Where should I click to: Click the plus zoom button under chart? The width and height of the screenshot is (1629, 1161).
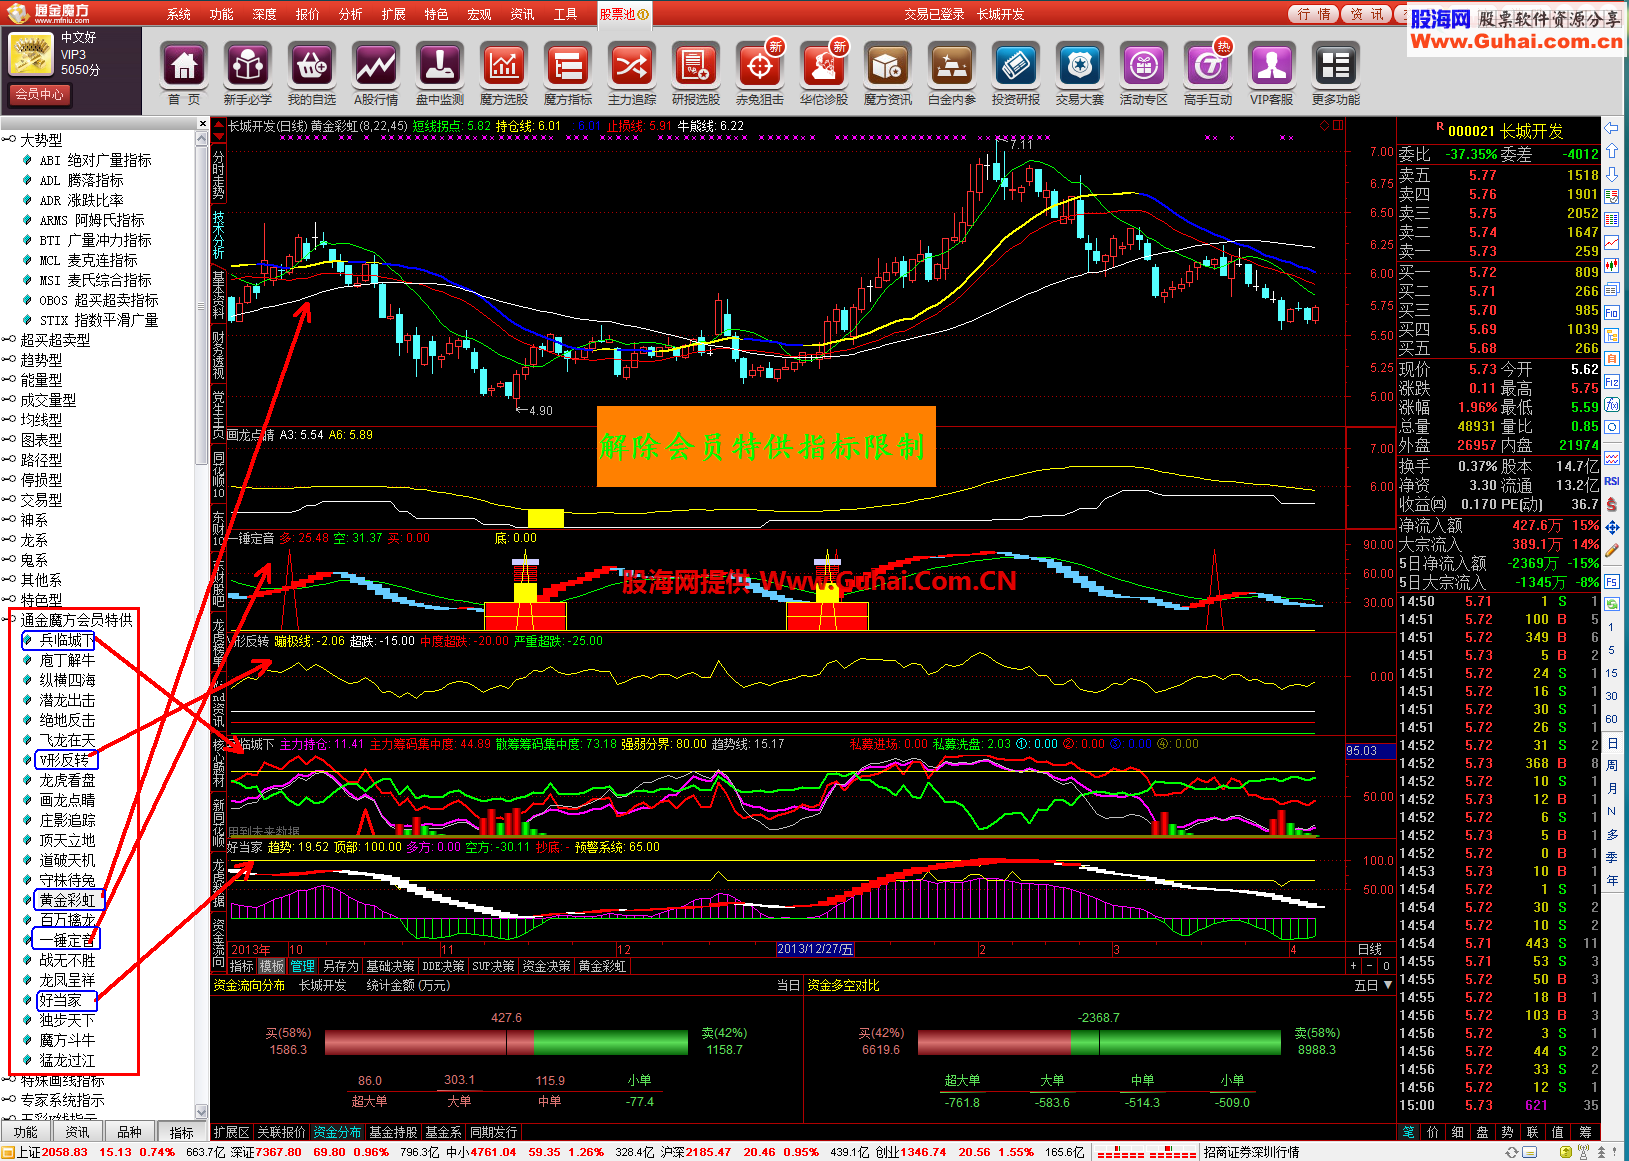click(x=1353, y=966)
